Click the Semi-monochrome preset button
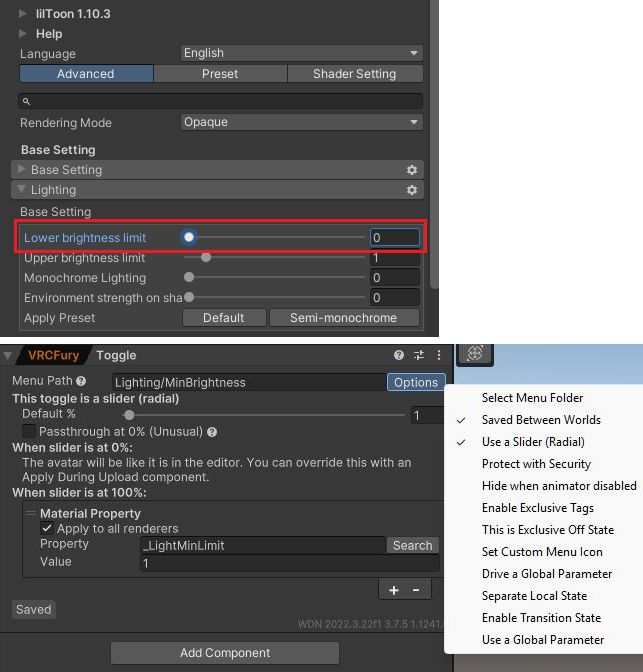The width and height of the screenshot is (643, 672). (x=343, y=318)
